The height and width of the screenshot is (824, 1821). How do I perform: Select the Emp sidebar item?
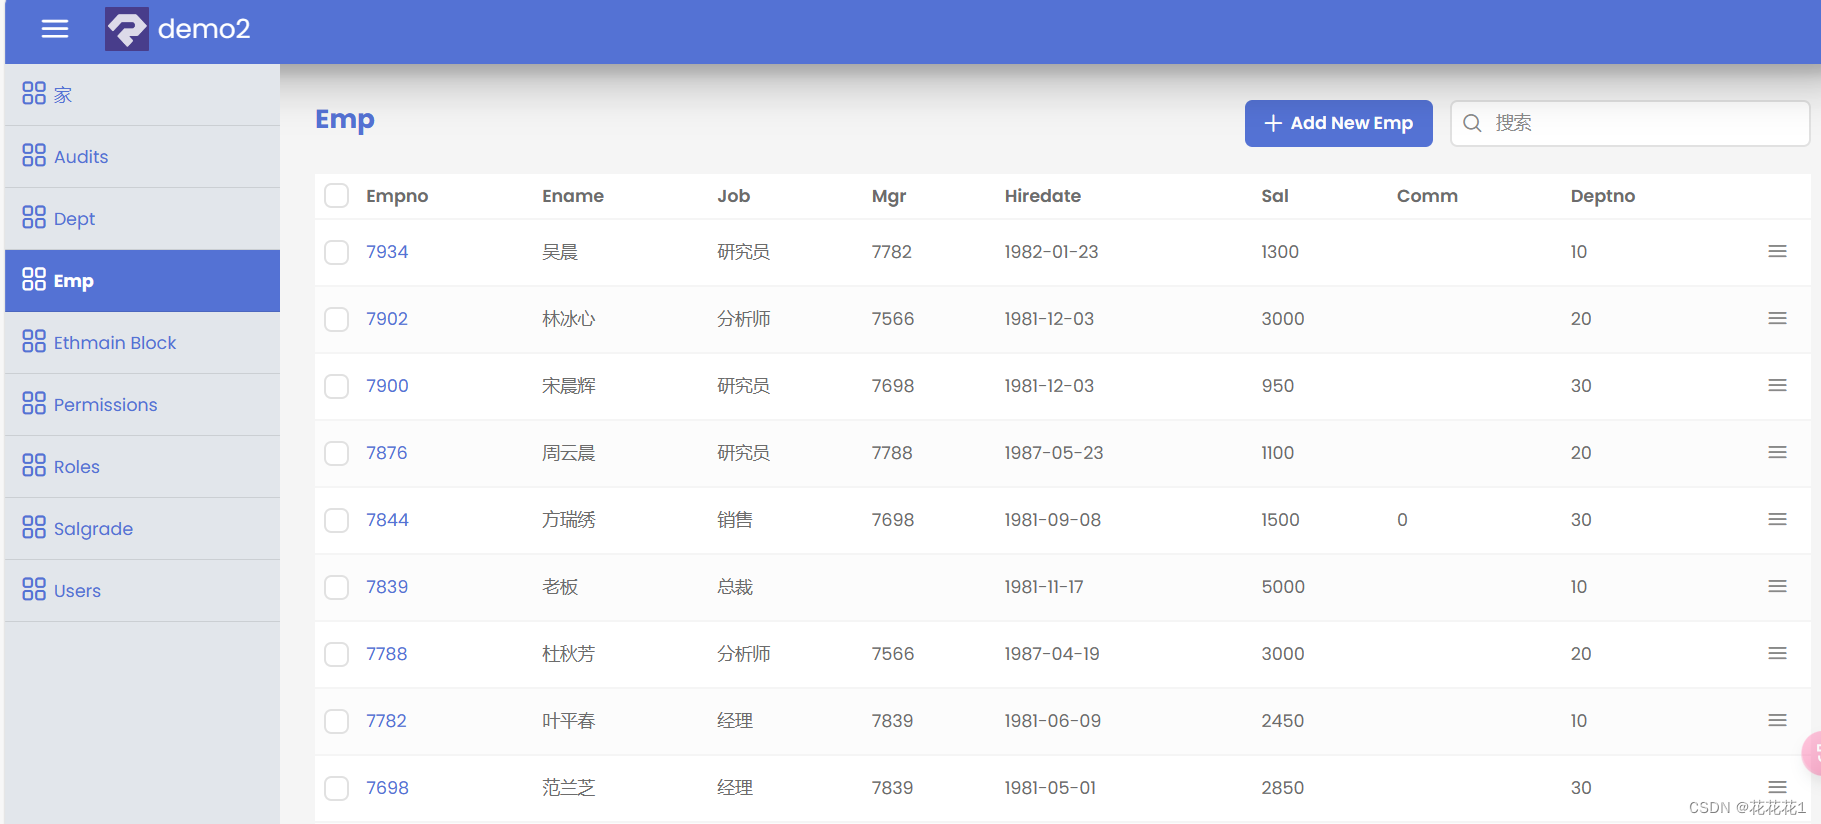[142, 280]
